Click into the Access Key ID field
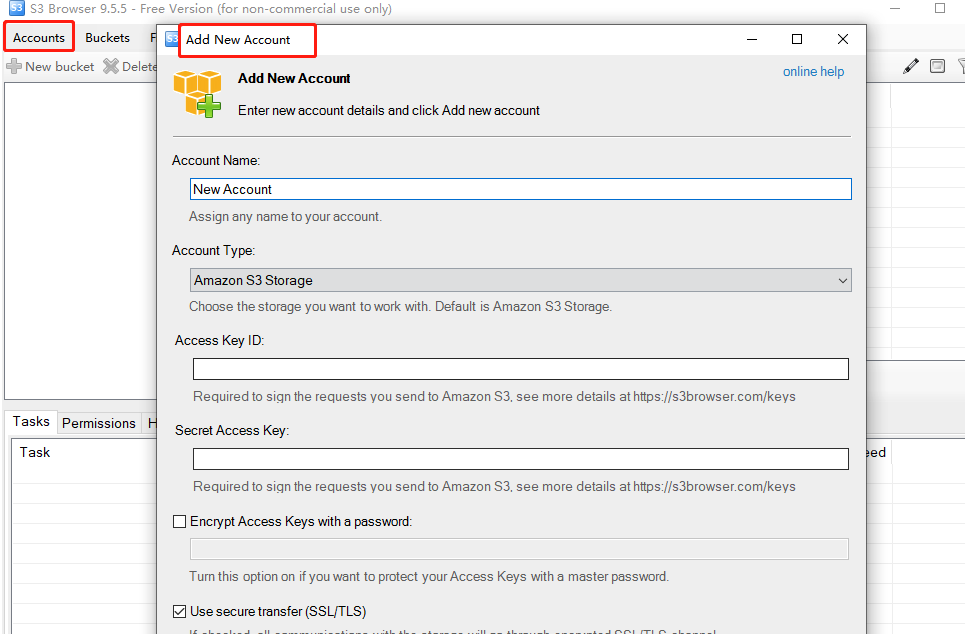Viewport: 965px width, 634px height. pyautogui.click(x=521, y=369)
